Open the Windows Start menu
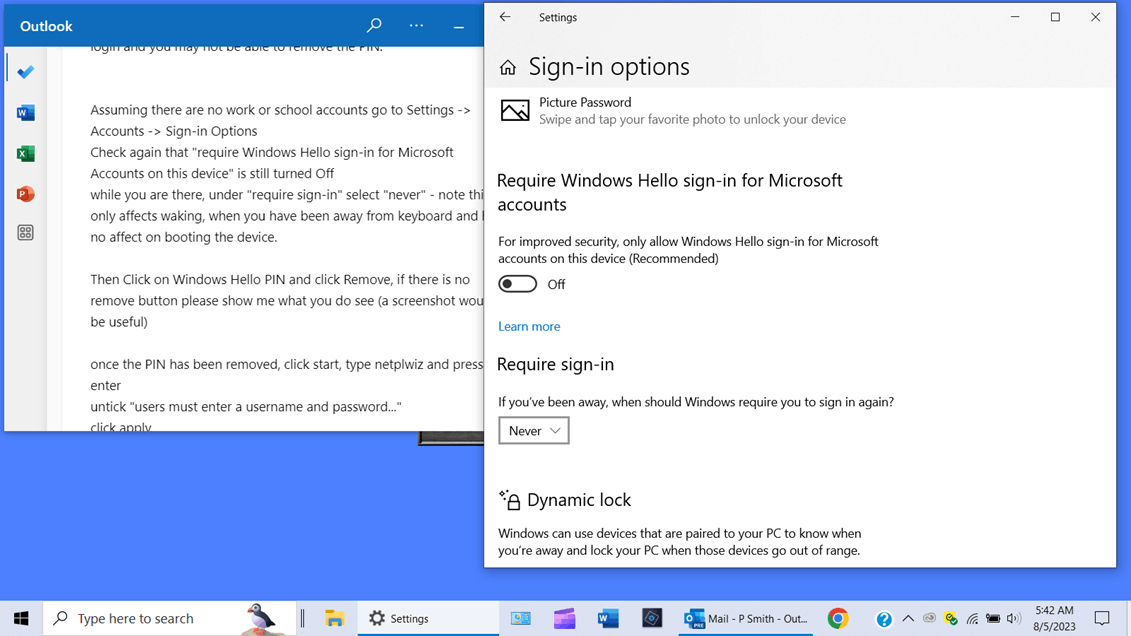Viewport: 1131px width, 636px height. click(22, 619)
